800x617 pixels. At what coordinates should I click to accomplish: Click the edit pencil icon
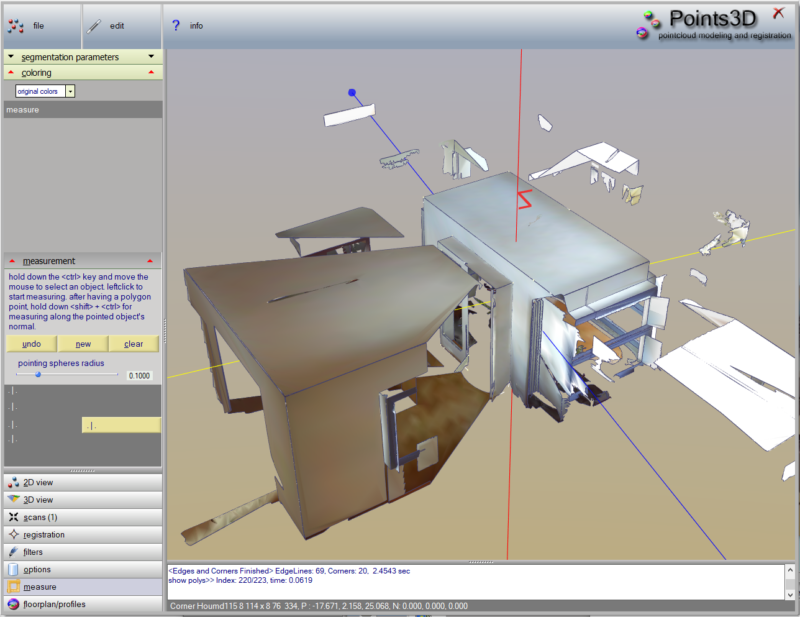coord(95,26)
